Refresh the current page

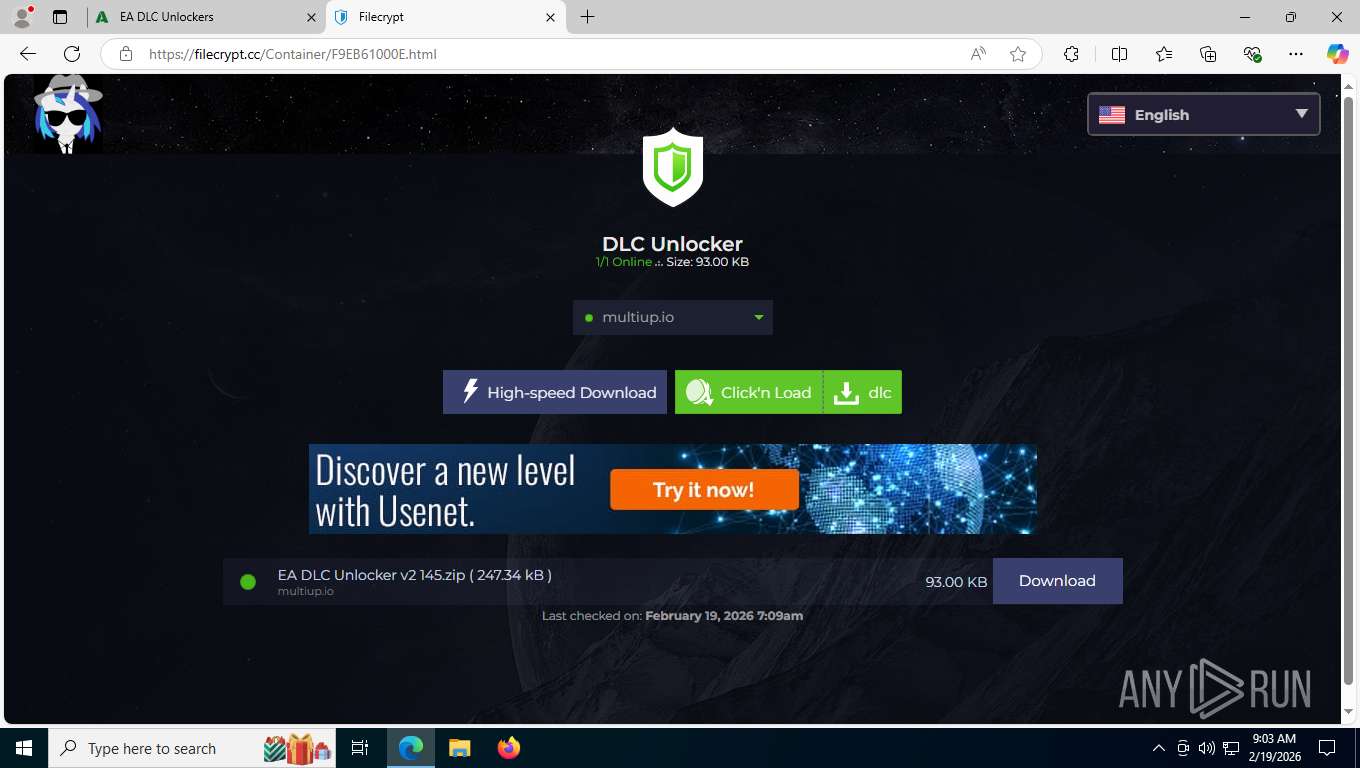(x=72, y=54)
